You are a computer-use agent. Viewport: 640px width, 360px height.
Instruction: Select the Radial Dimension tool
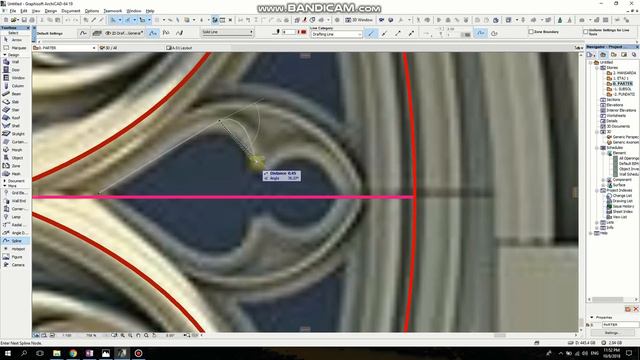pos(16,225)
